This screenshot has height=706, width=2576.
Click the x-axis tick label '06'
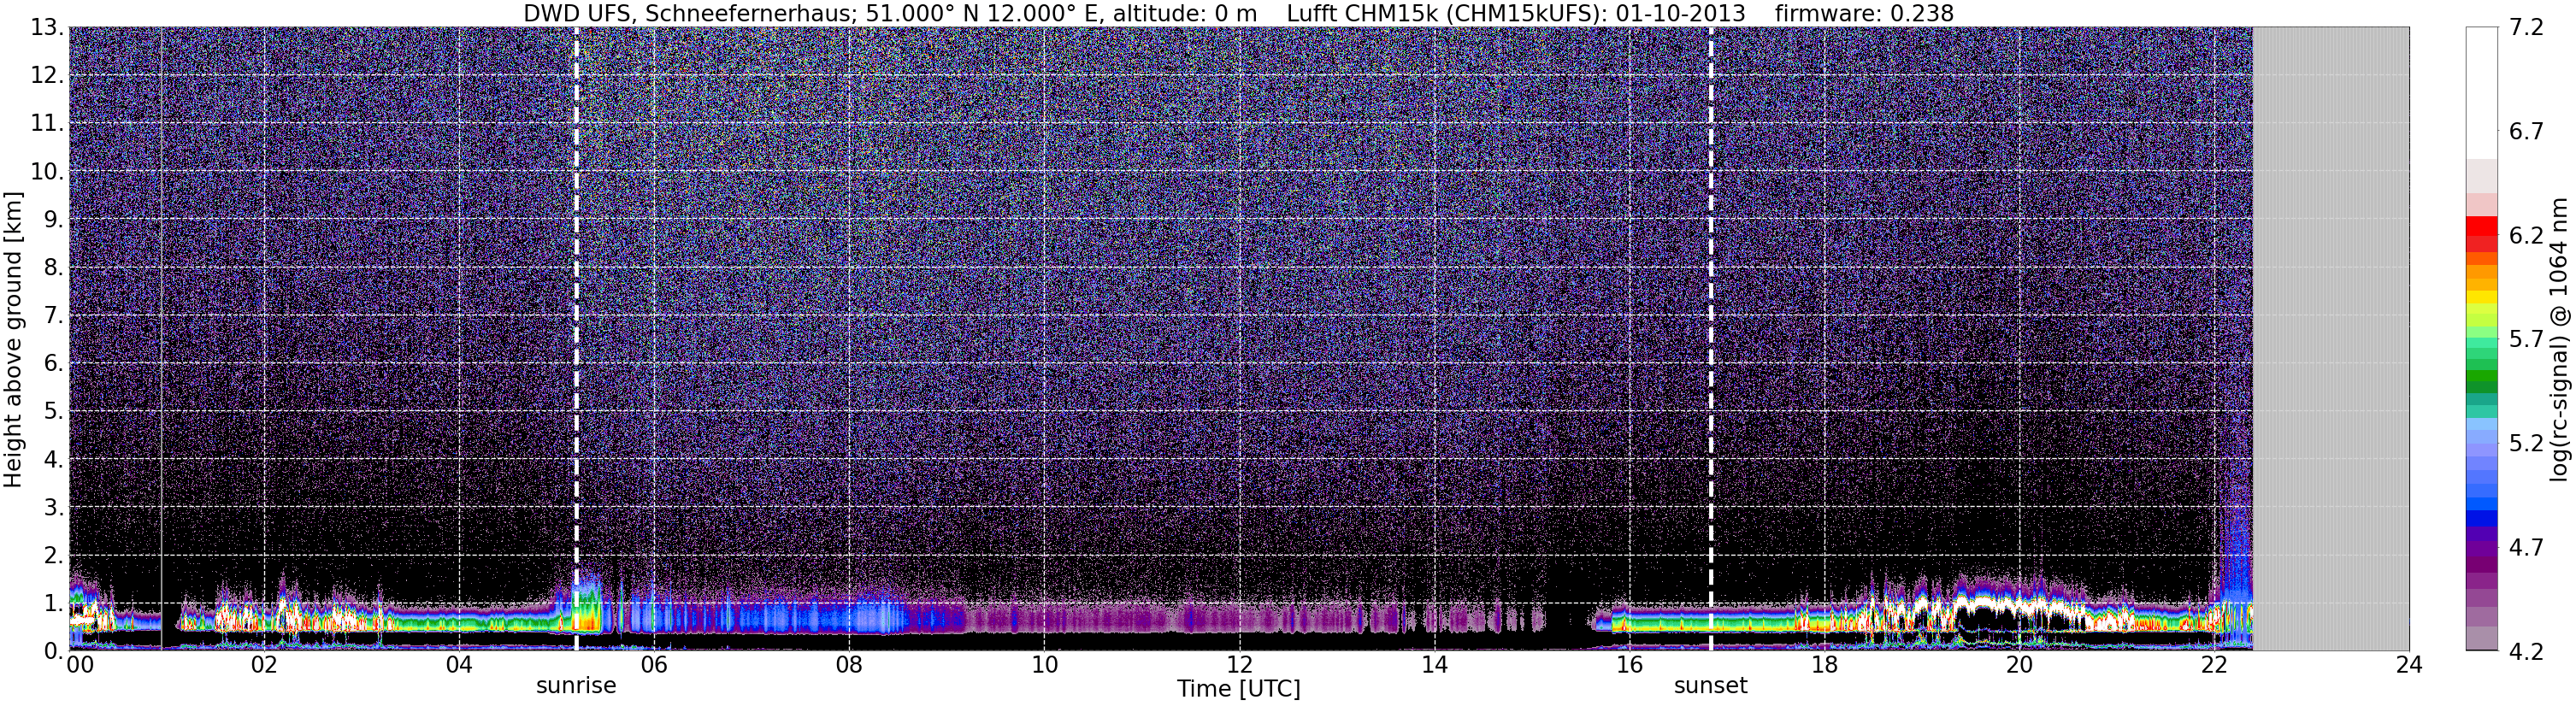(x=654, y=666)
